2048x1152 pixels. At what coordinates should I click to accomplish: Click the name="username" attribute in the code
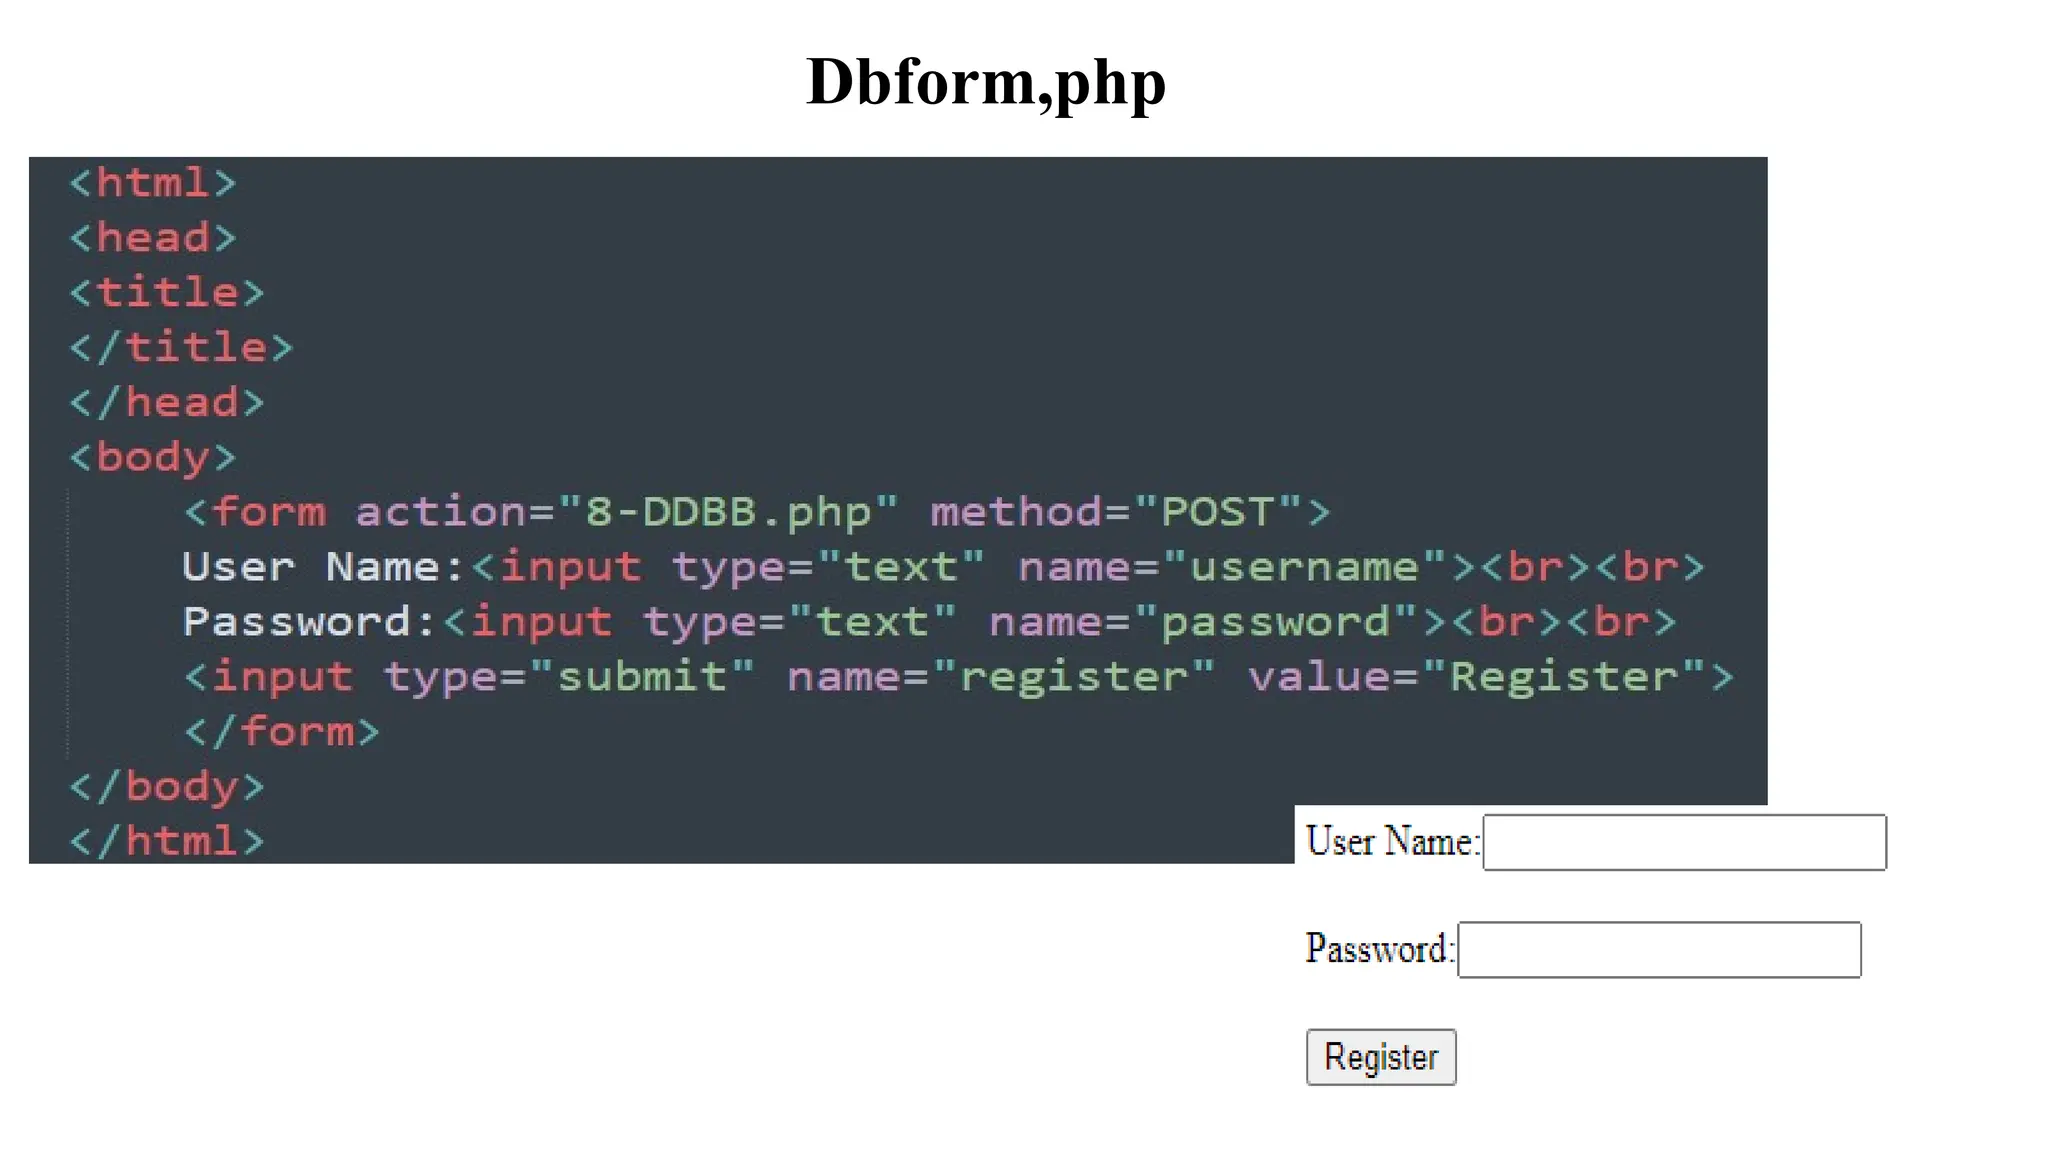click(1232, 567)
